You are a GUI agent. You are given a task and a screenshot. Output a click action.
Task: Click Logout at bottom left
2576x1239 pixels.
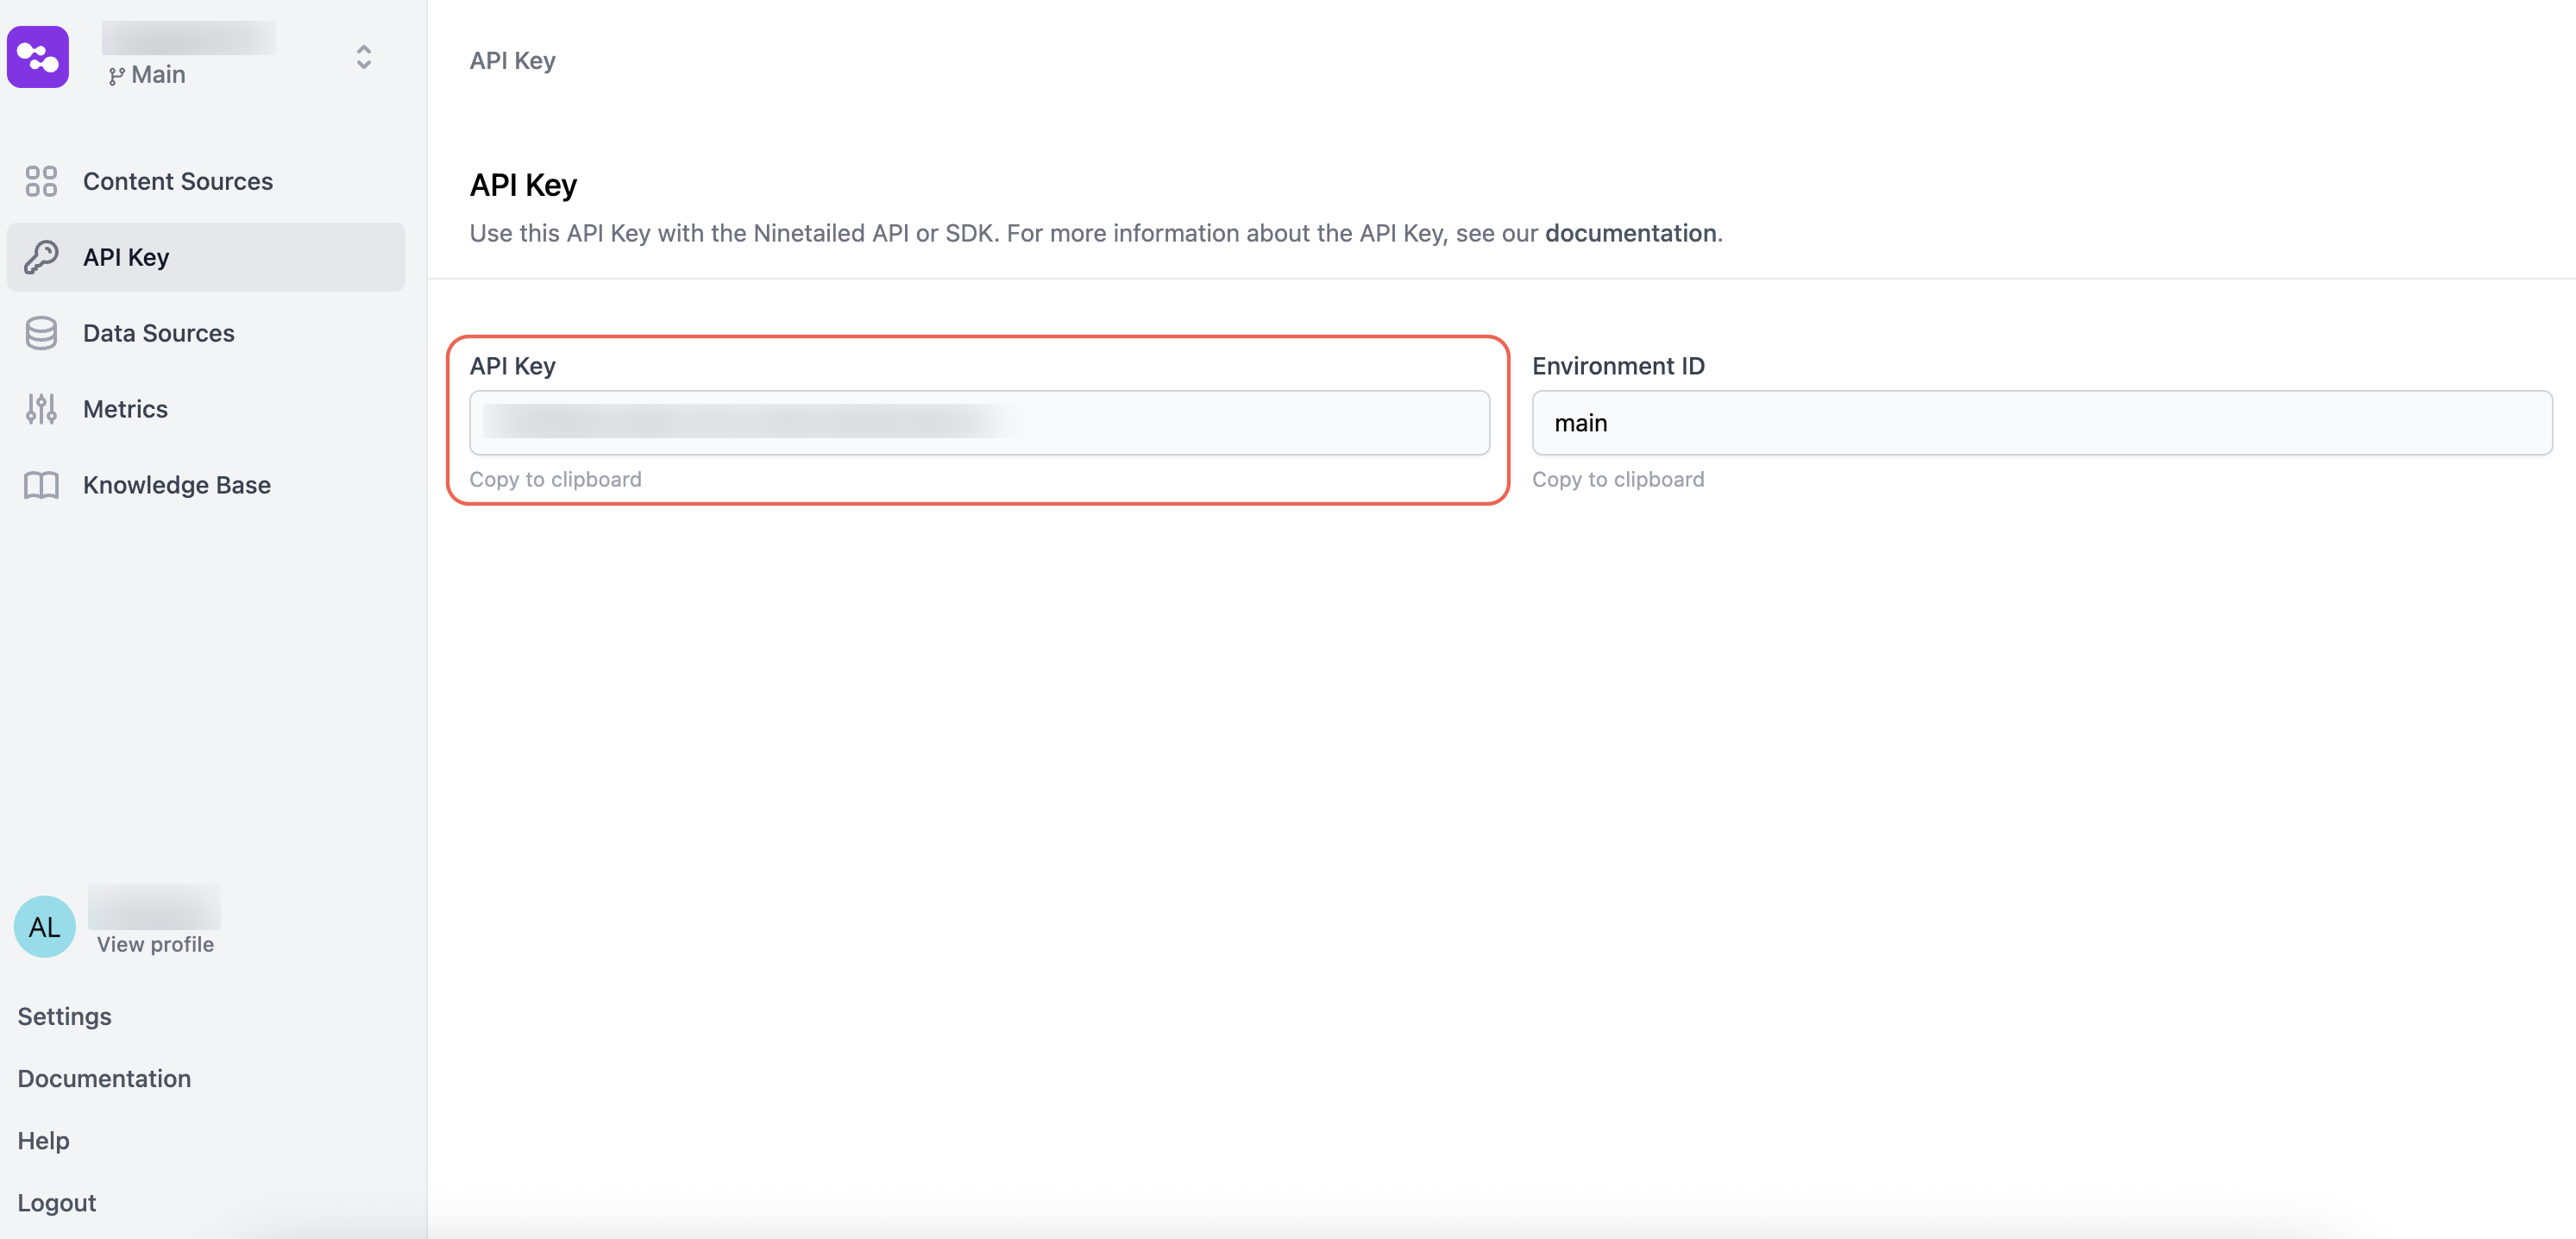(x=57, y=1202)
